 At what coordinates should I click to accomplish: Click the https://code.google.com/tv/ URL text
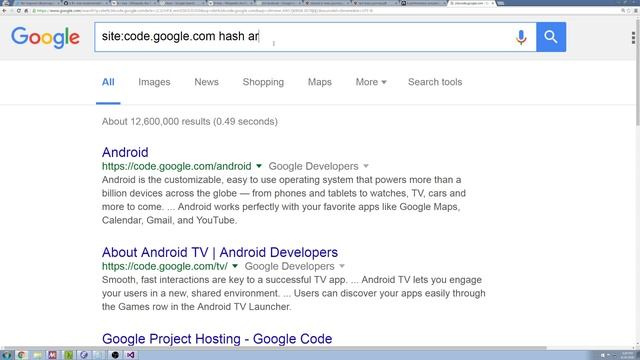165,266
